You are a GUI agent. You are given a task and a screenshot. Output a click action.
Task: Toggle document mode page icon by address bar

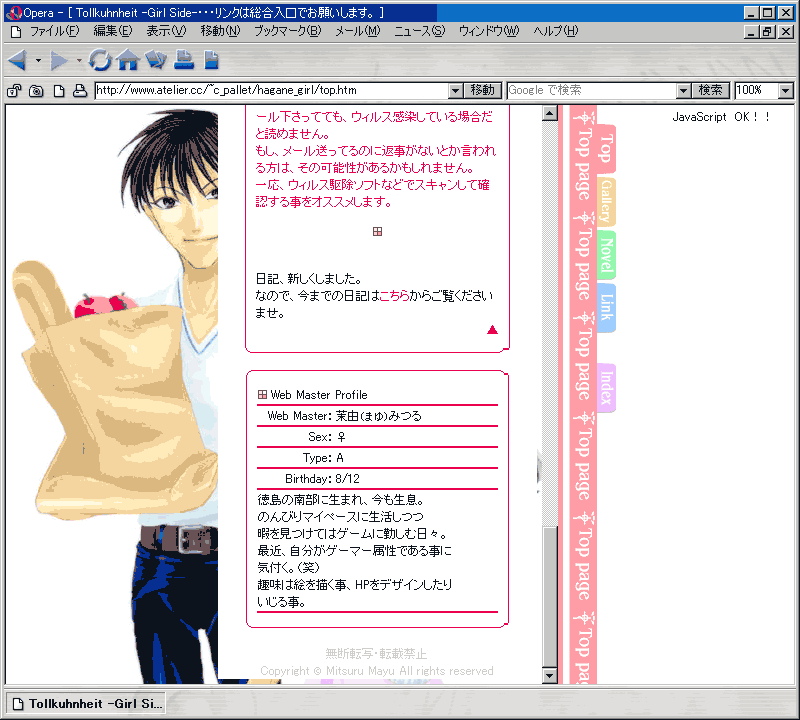pos(59,91)
